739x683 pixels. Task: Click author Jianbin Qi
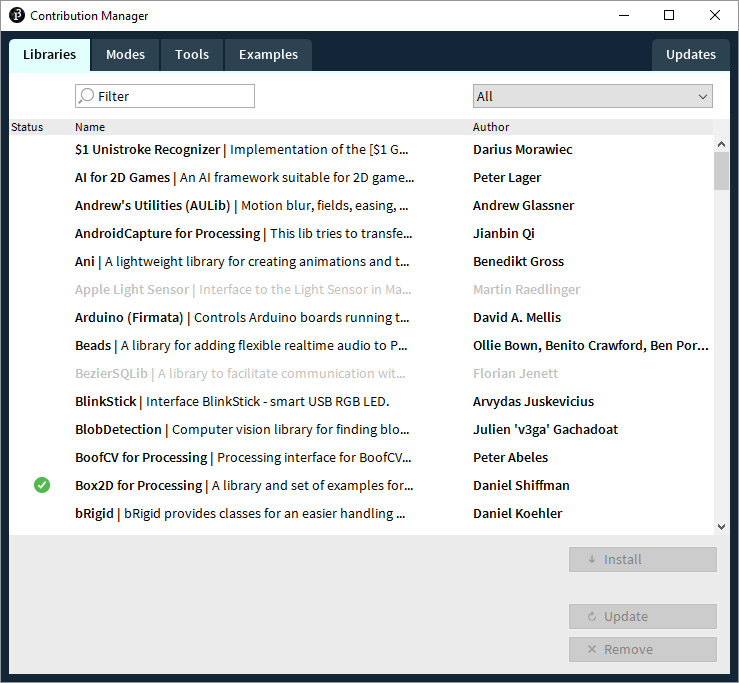pyautogui.click(x=504, y=233)
